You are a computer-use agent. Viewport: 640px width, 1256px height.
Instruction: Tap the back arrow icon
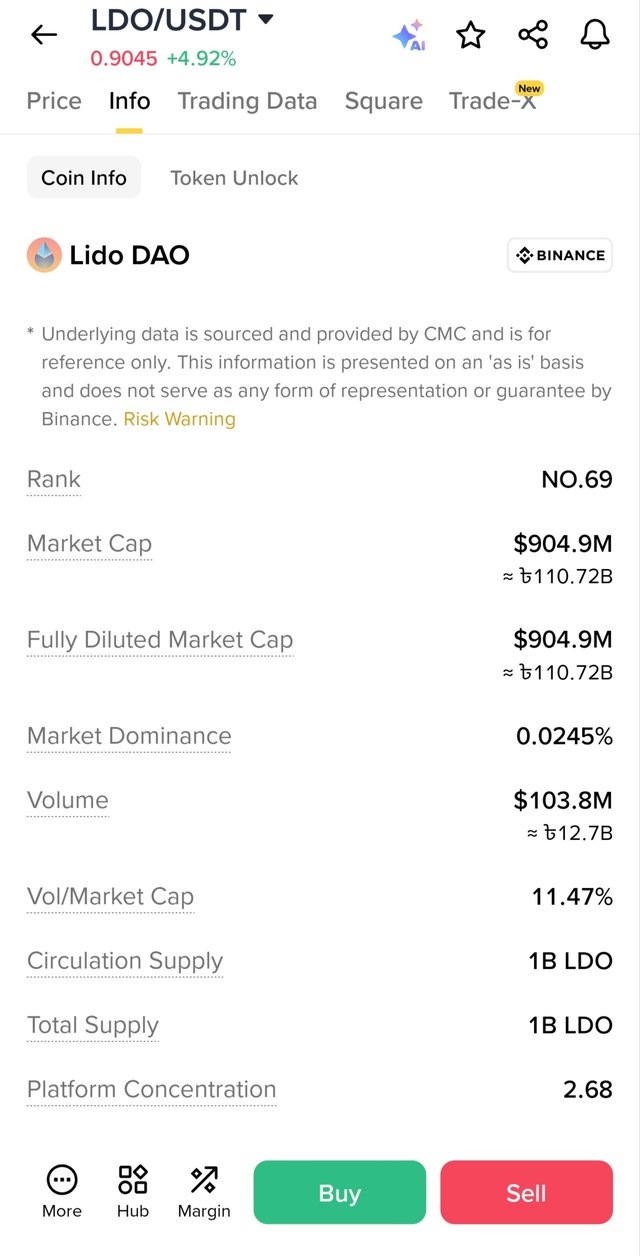coord(44,35)
